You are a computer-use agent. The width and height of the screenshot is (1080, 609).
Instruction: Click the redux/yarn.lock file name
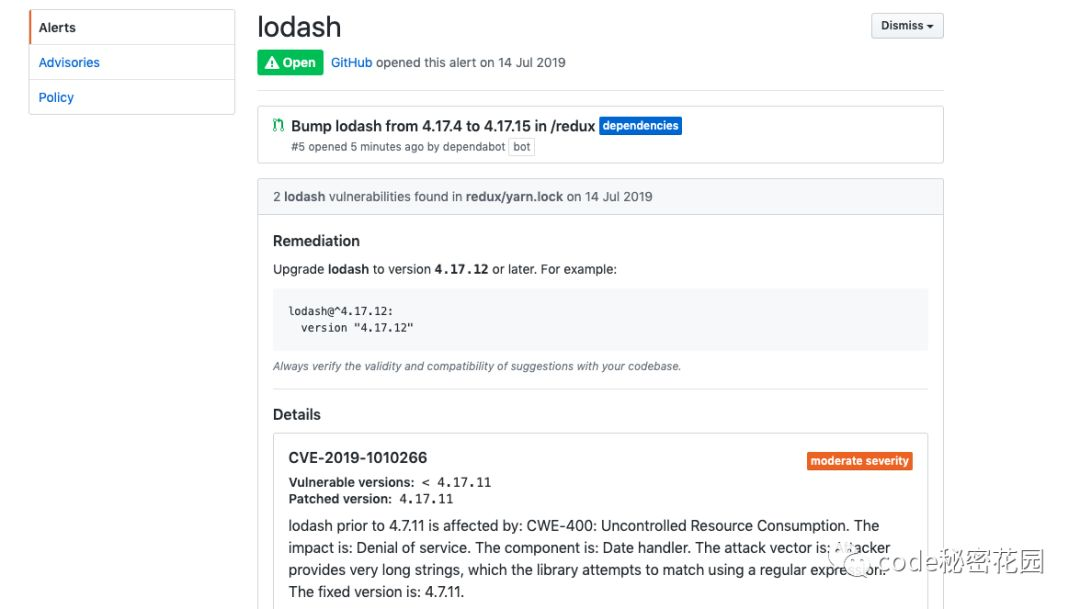[514, 196]
